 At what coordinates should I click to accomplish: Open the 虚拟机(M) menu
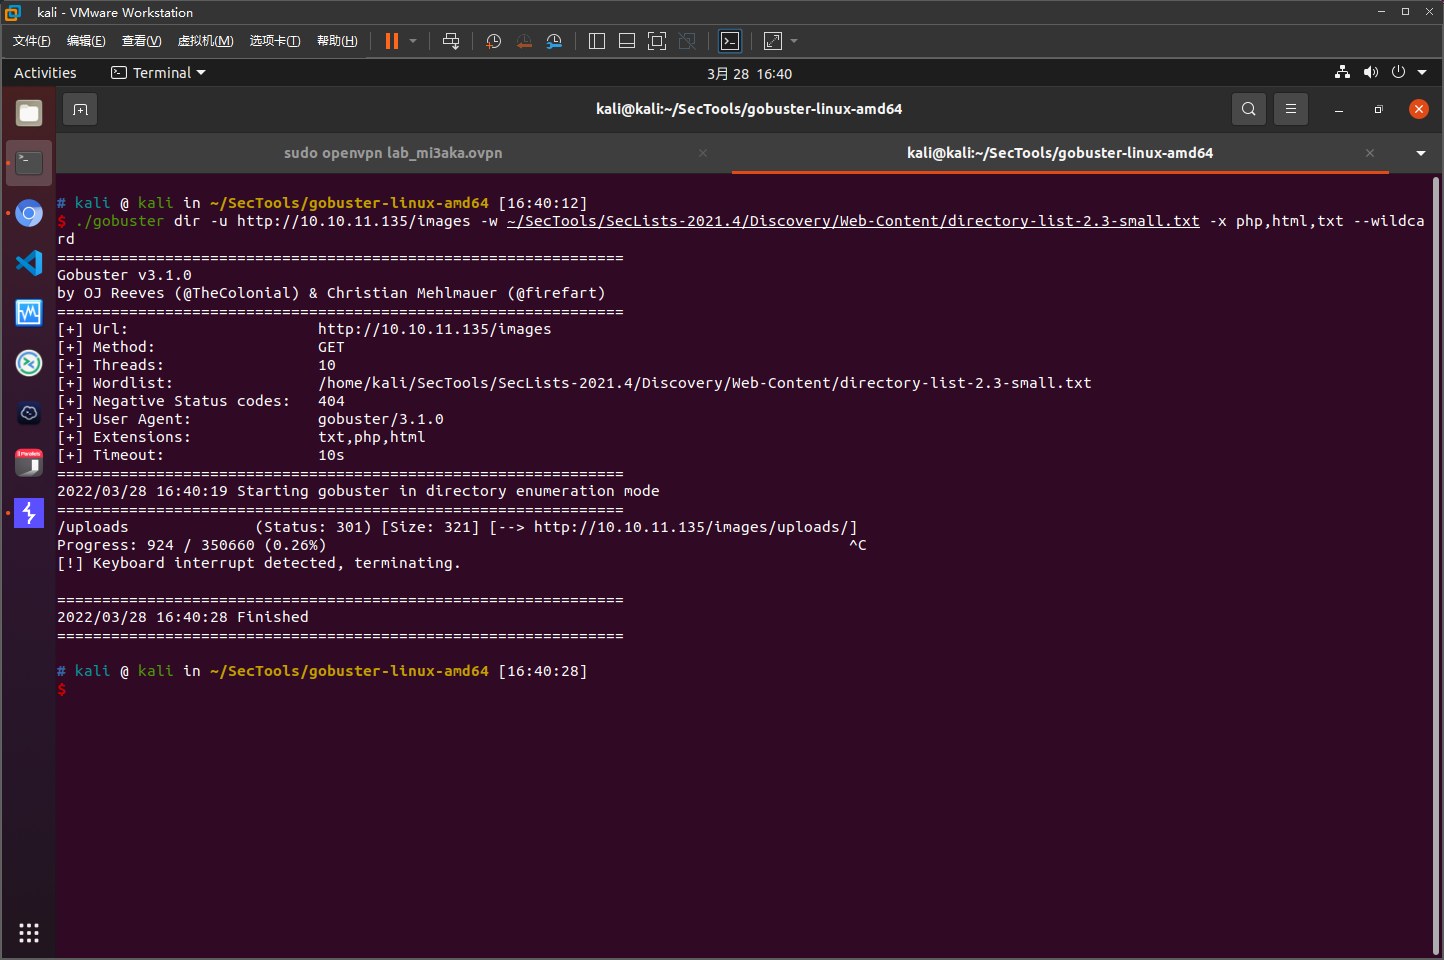205,41
